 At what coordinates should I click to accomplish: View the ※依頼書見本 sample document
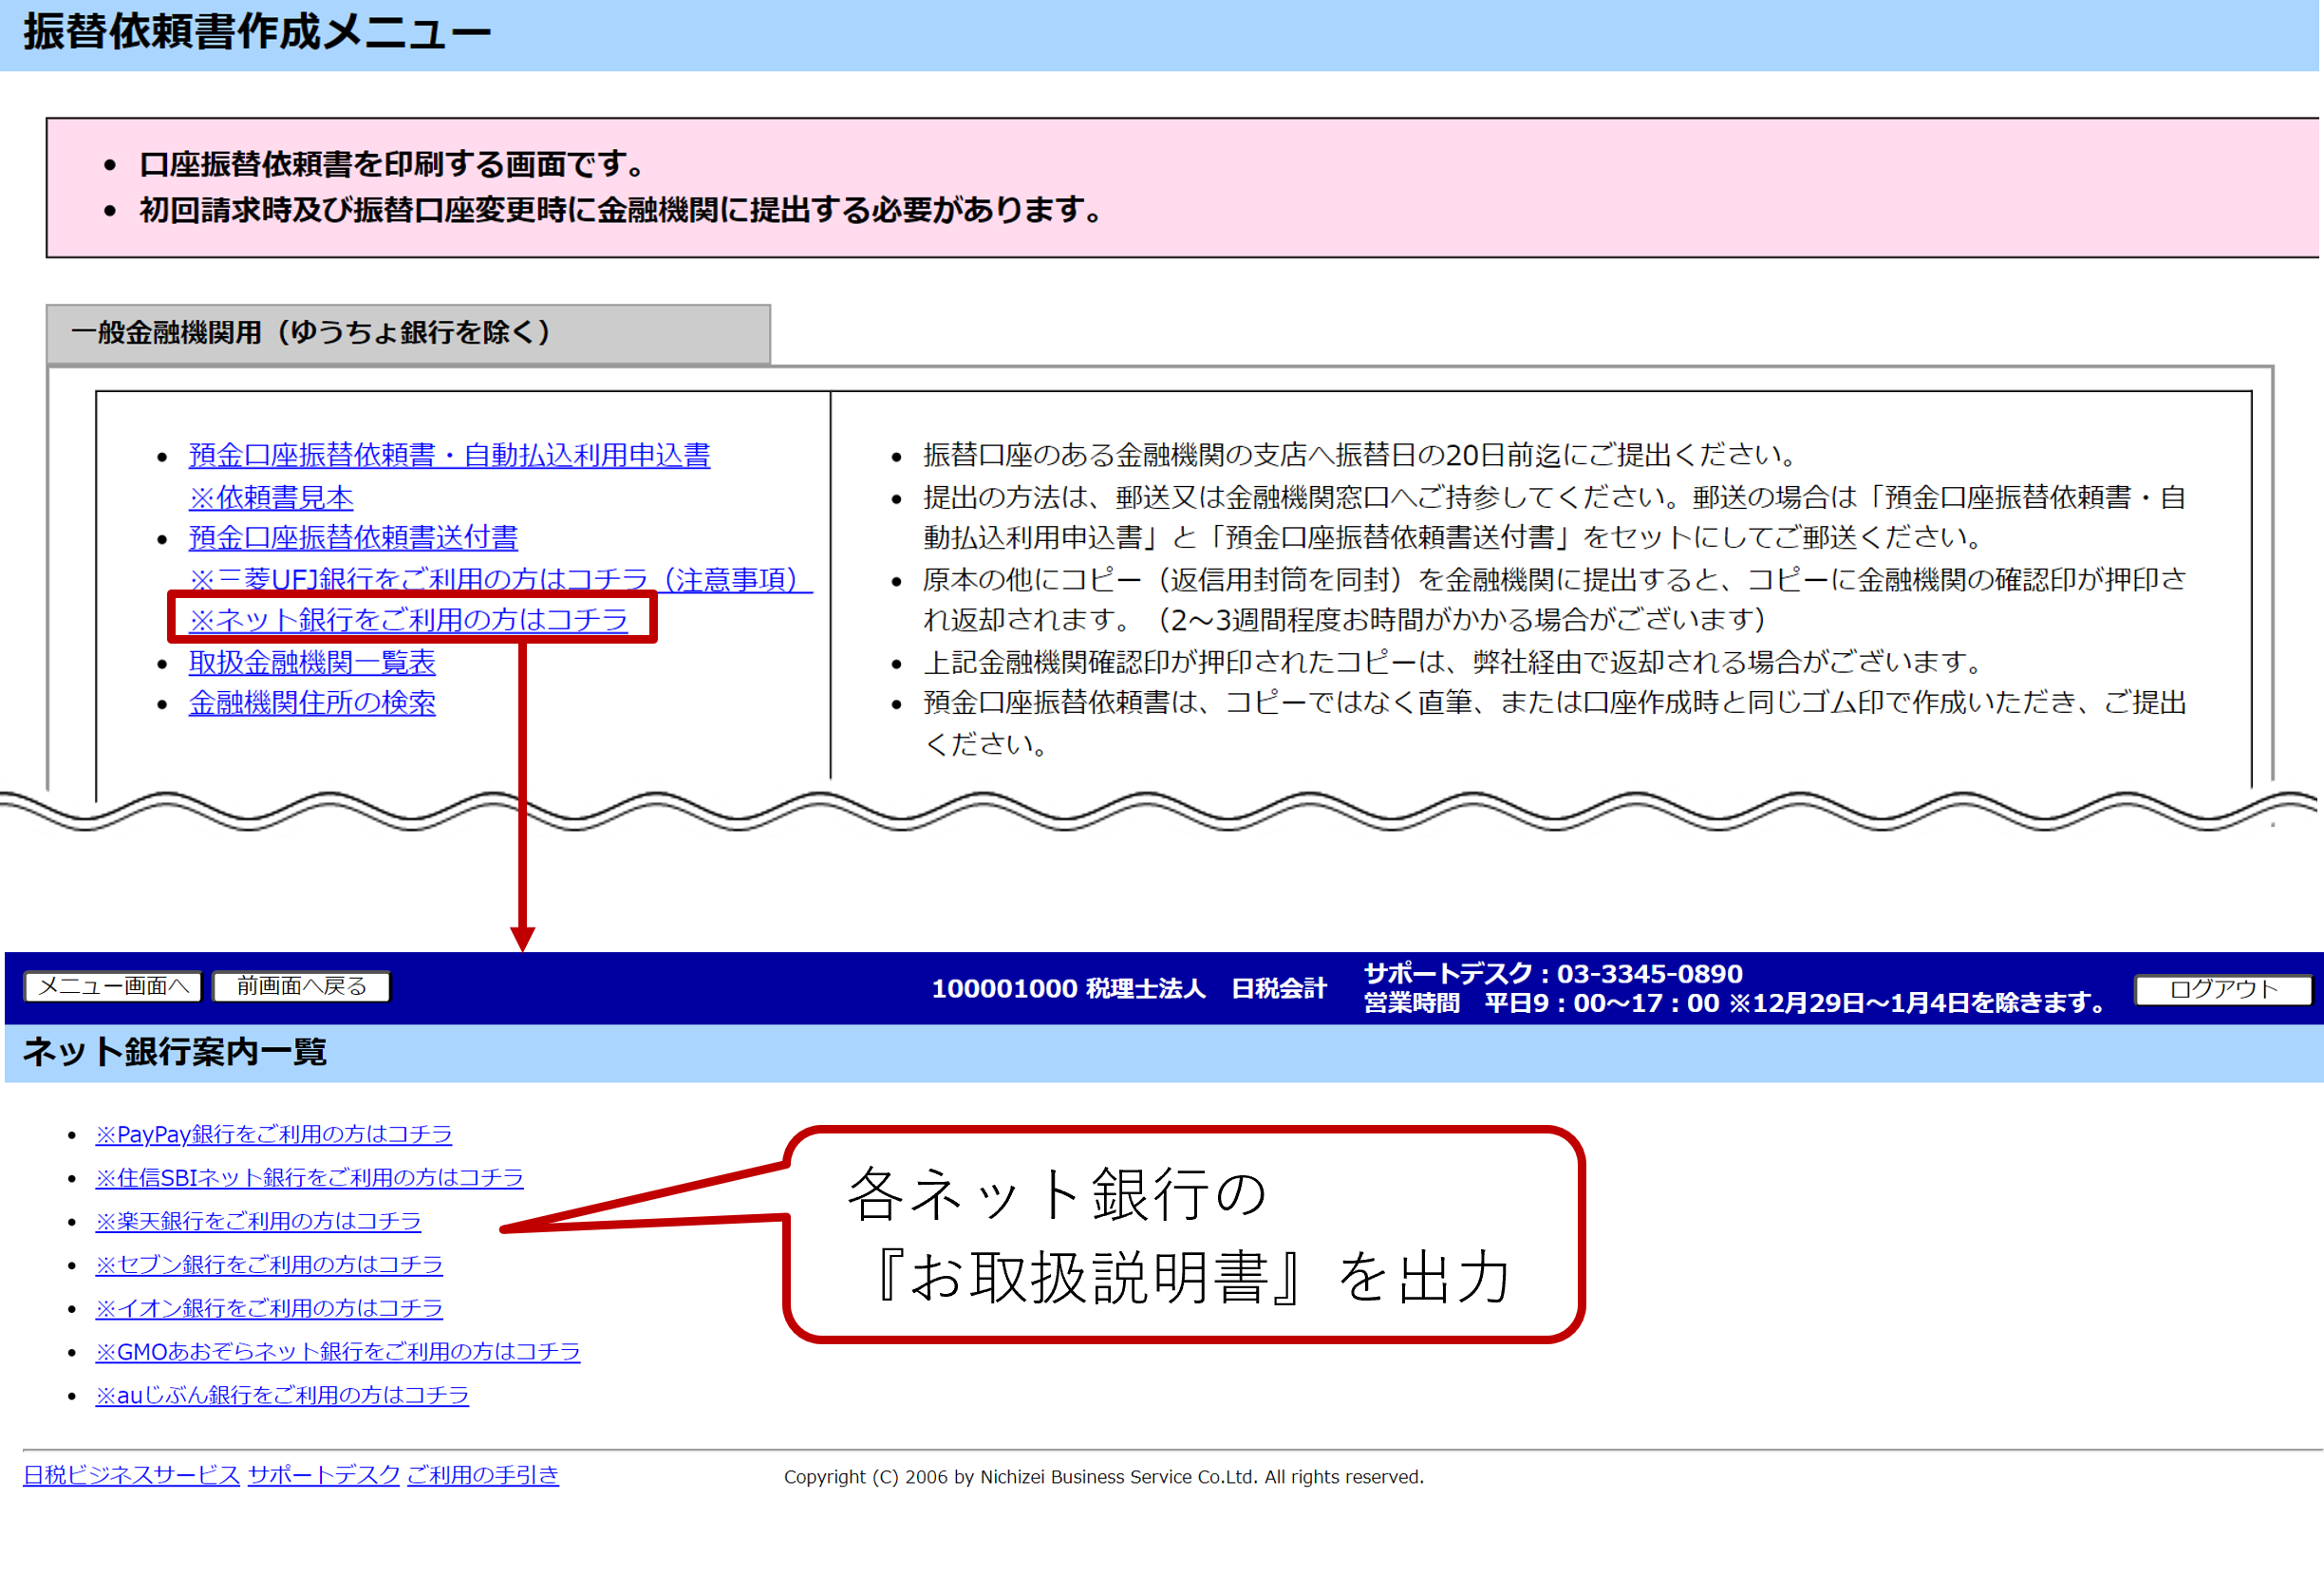click(x=270, y=497)
